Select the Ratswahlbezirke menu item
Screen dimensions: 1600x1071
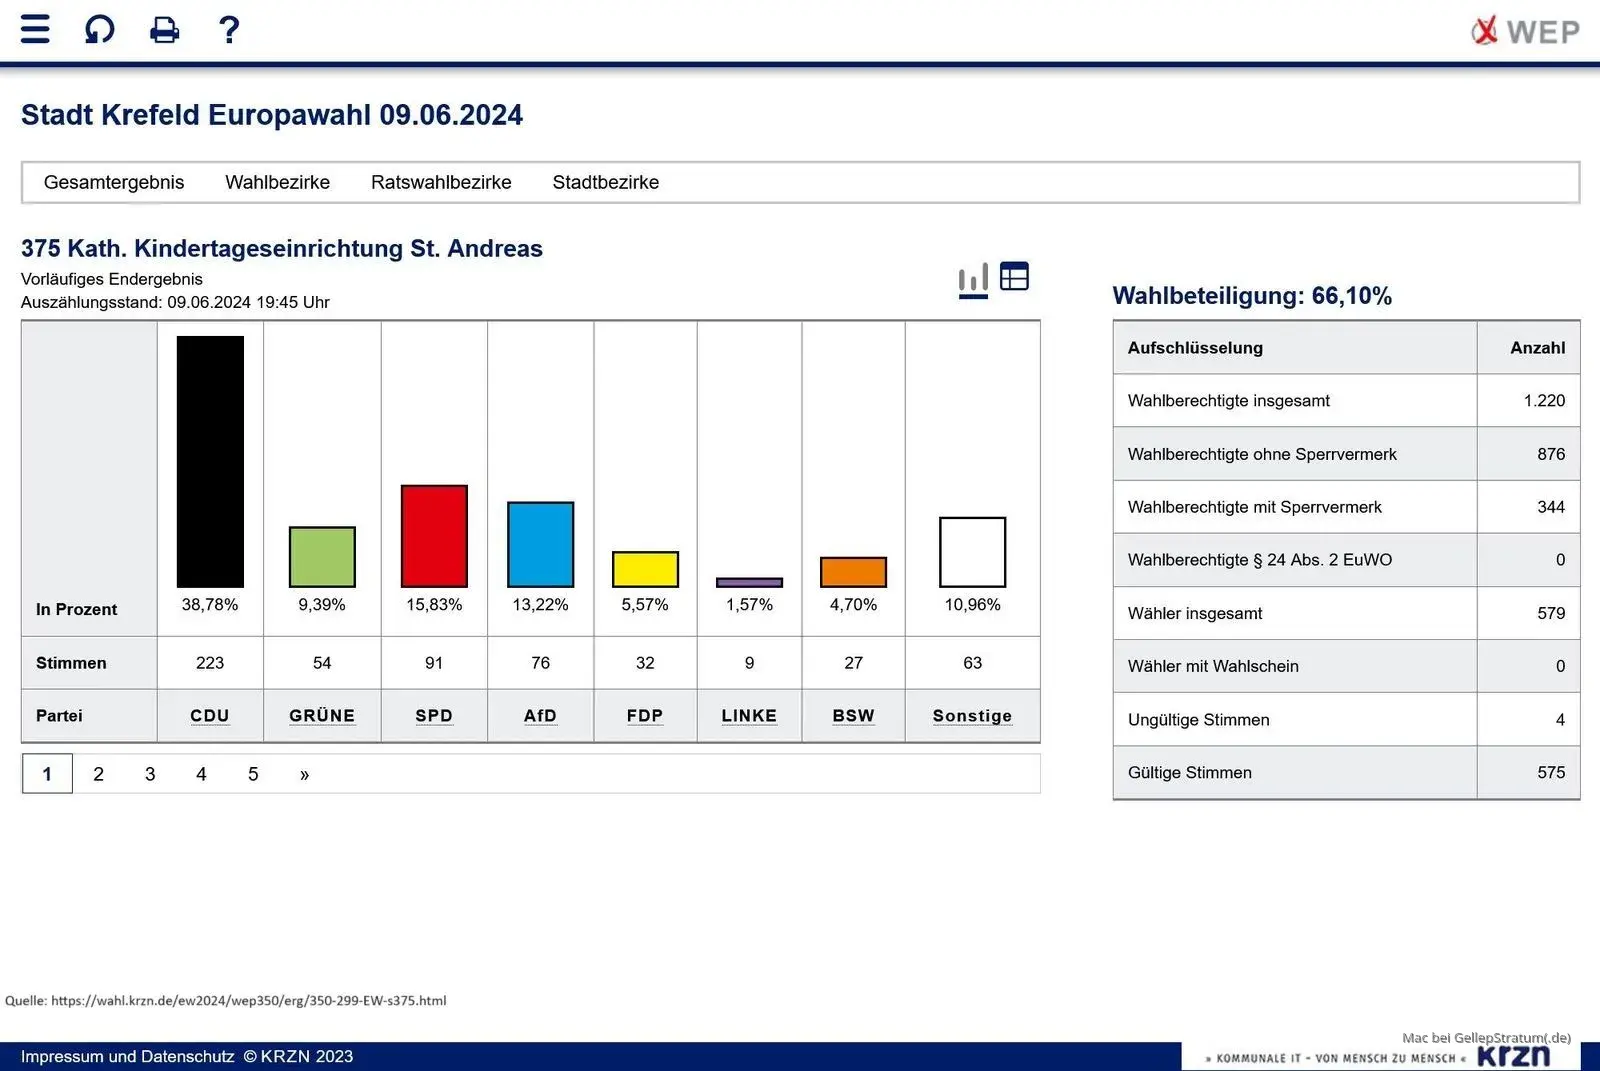pyautogui.click(x=441, y=182)
